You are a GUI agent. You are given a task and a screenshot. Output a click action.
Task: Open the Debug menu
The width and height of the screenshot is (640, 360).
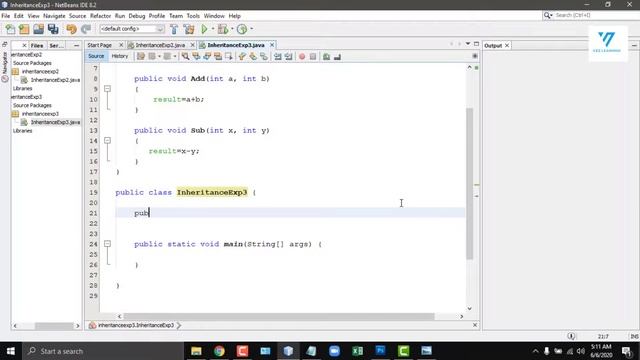click(x=137, y=16)
